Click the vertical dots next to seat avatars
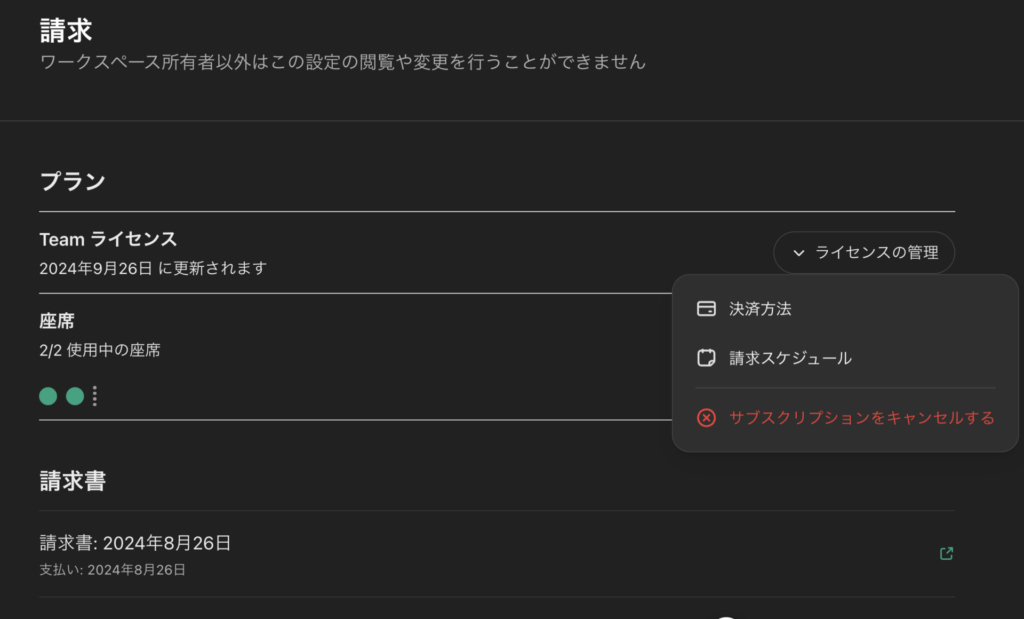1024x619 pixels. [x=95, y=396]
